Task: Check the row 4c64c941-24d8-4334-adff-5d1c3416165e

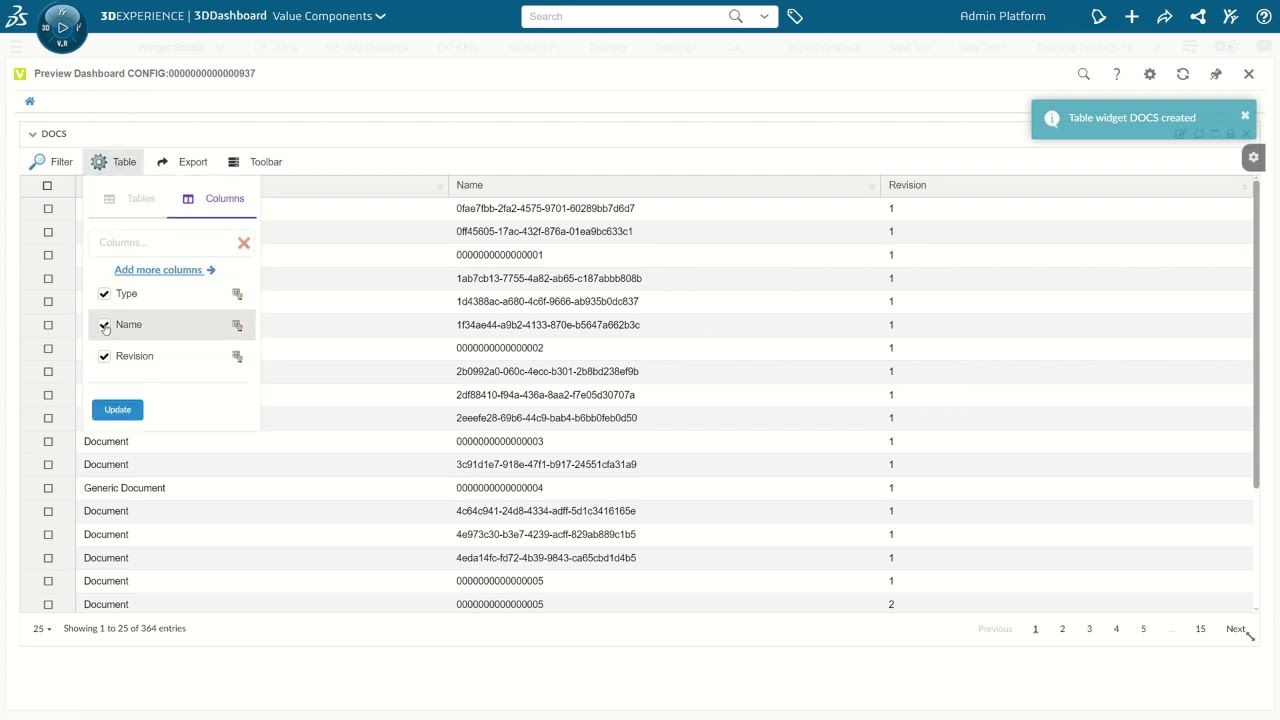Action: click(47, 512)
